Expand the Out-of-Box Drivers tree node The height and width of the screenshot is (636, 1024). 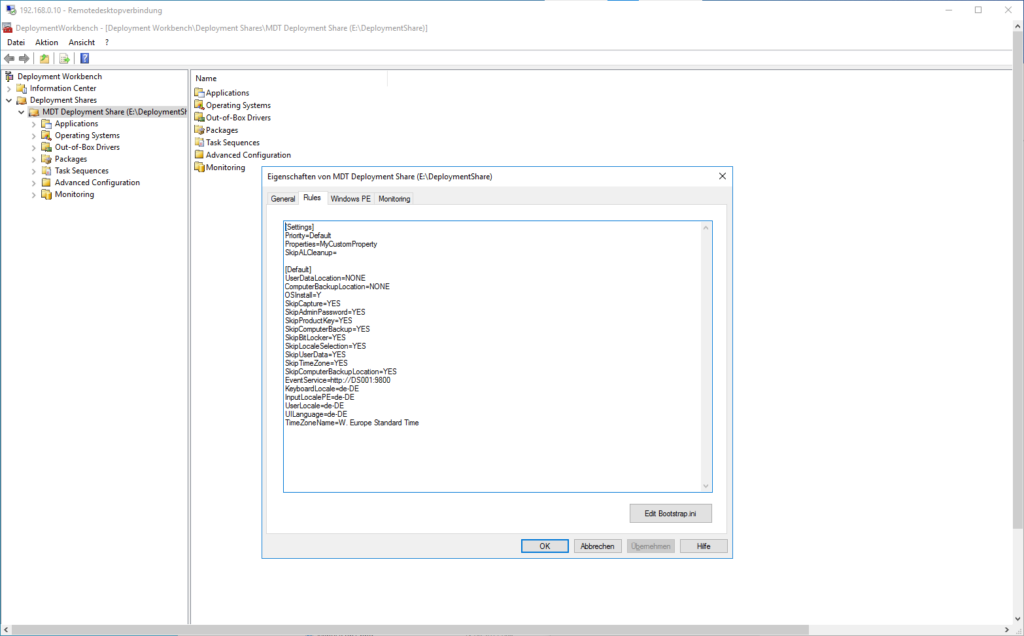pyautogui.click(x=34, y=148)
